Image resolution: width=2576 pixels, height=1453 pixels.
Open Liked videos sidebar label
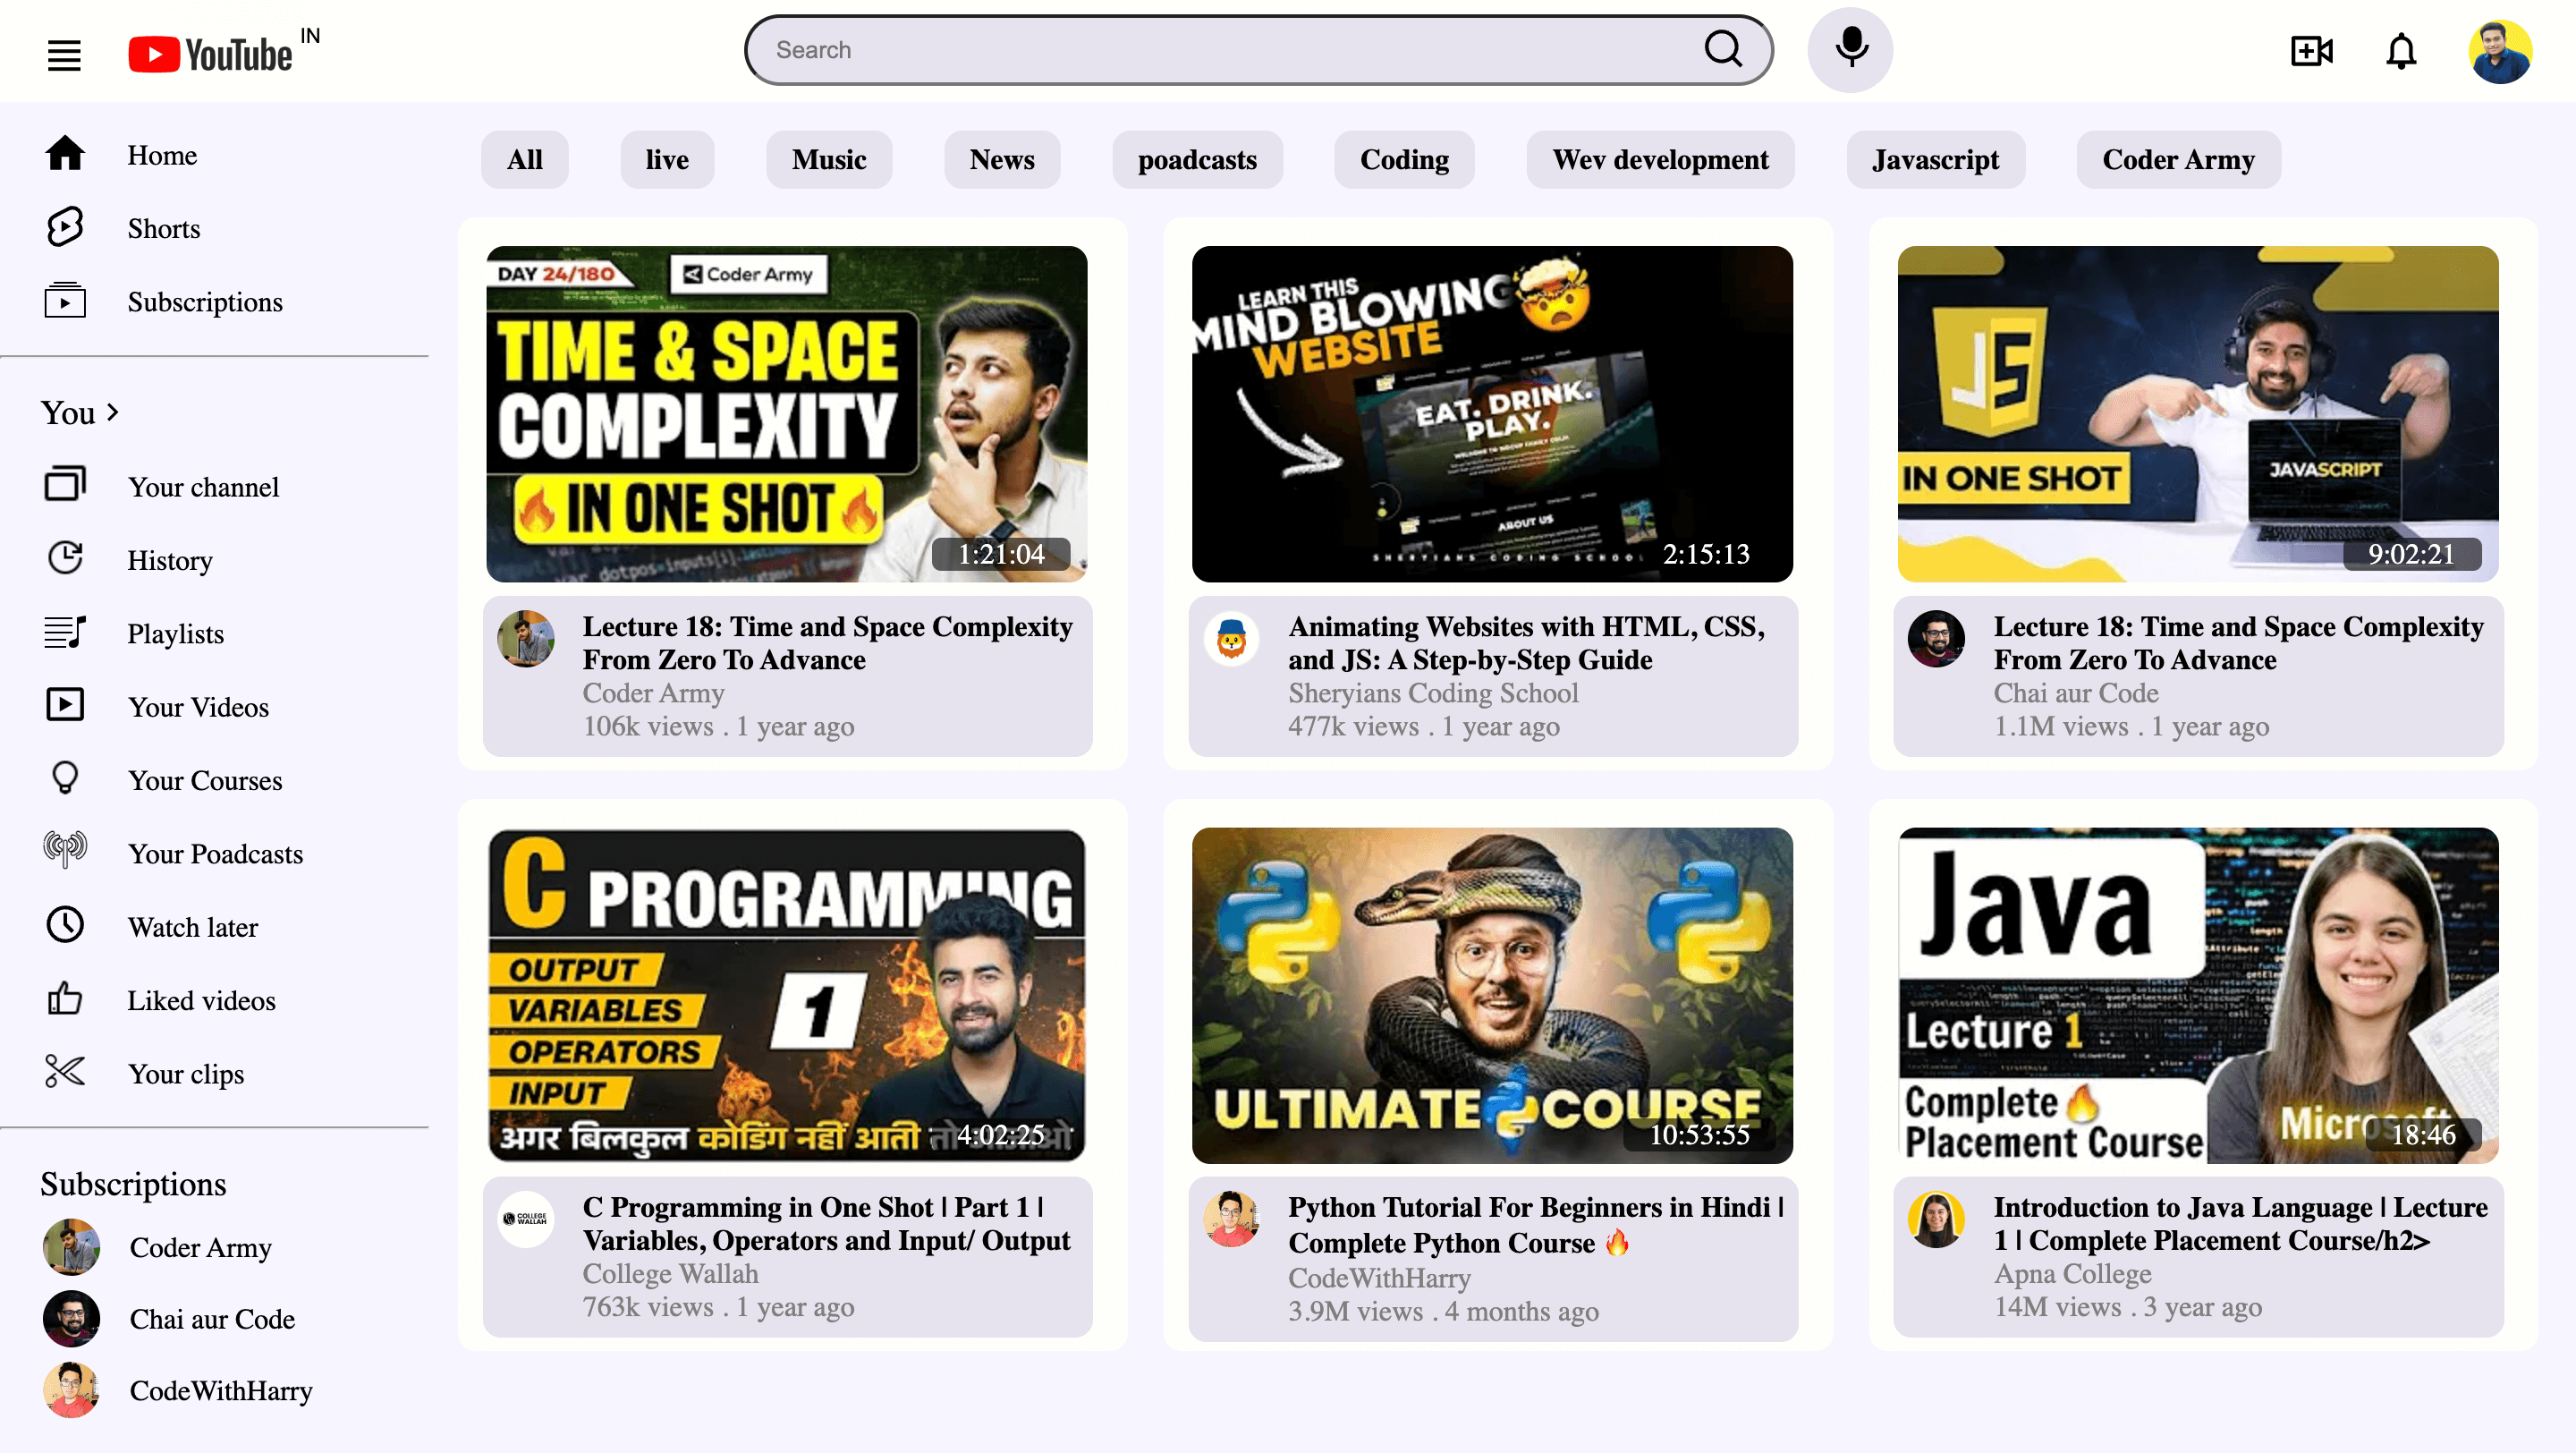coord(201,1001)
